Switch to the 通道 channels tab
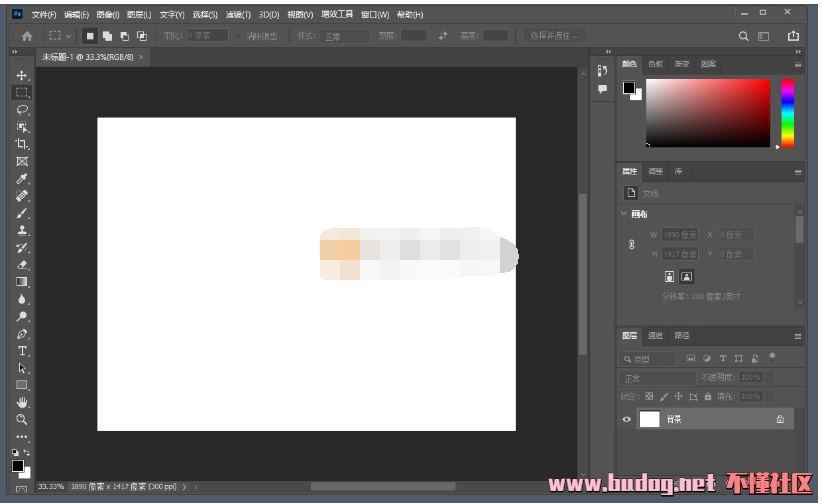Image resolution: width=822 pixels, height=504 pixels. point(655,336)
